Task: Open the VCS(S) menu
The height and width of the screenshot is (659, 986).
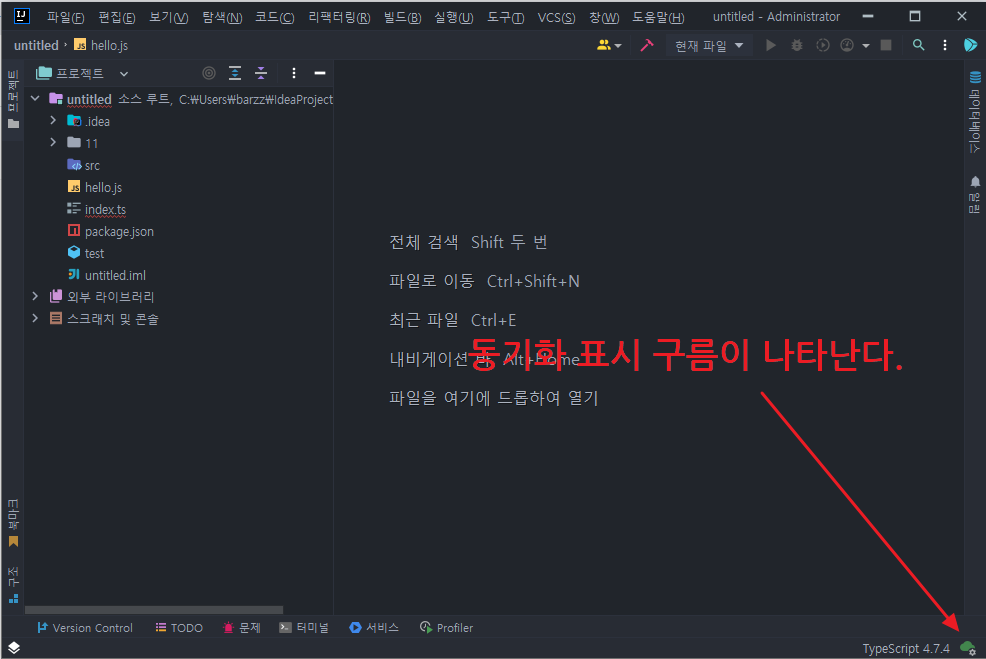Action: tap(556, 17)
